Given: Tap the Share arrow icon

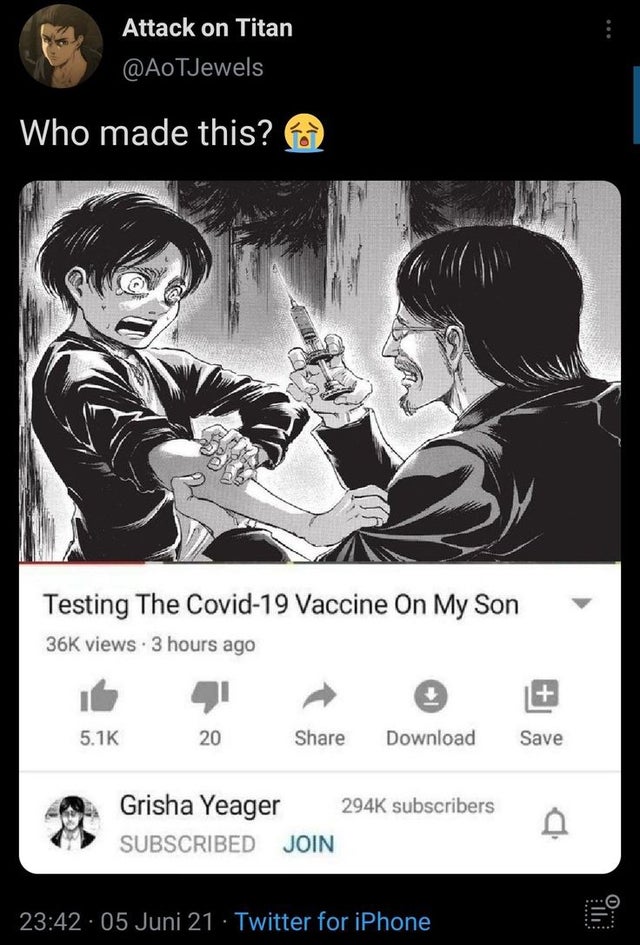Looking at the screenshot, I should coord(319,696).
